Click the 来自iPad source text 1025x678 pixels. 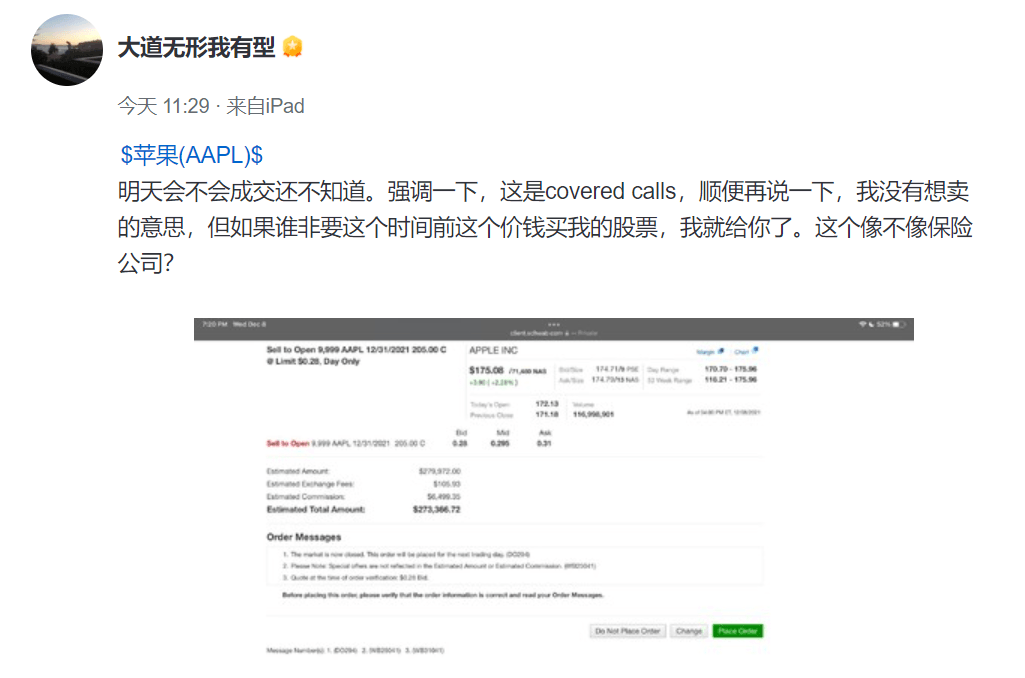(265, 106)
